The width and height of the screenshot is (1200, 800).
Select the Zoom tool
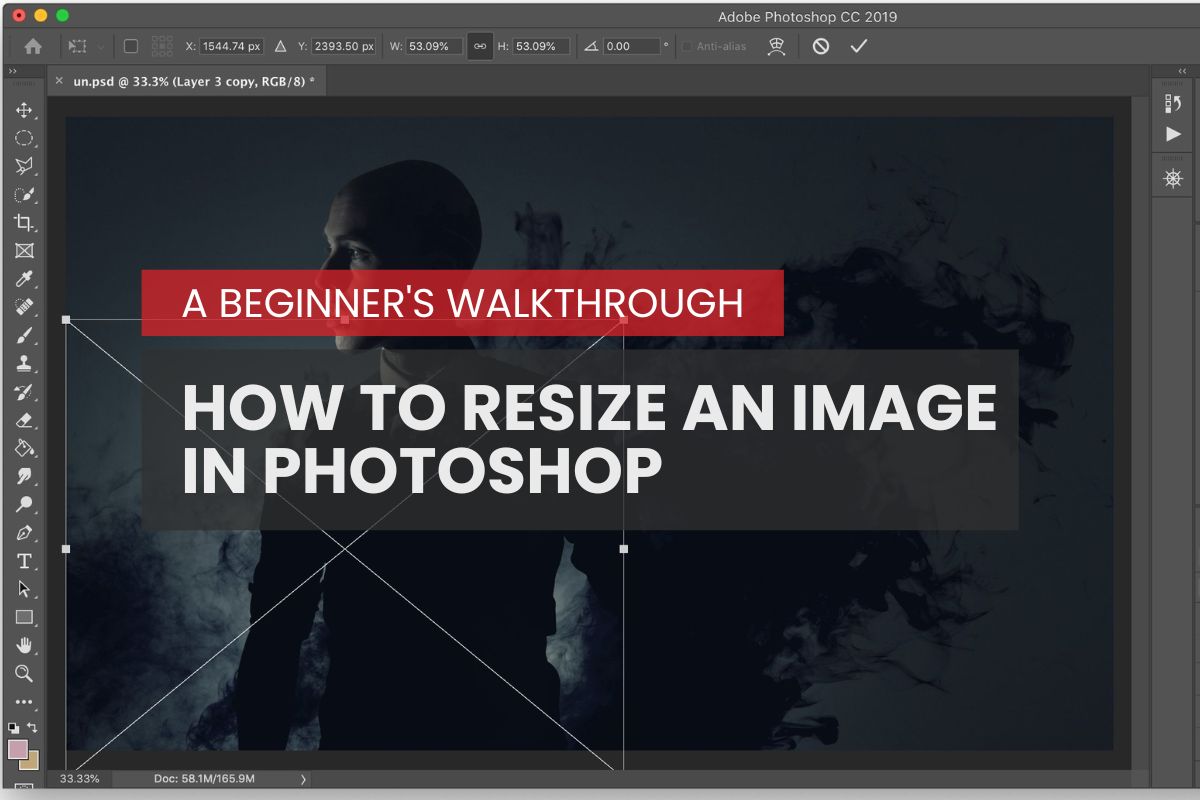click(24, 673)
